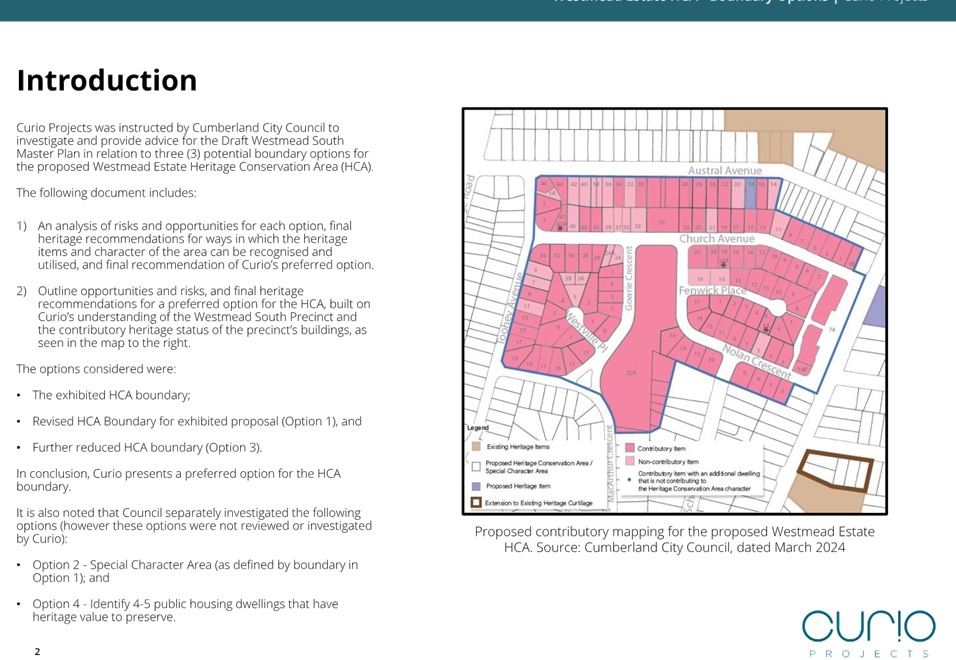Click the "Non-contributory Item" legend label

(x=668, y=462)
